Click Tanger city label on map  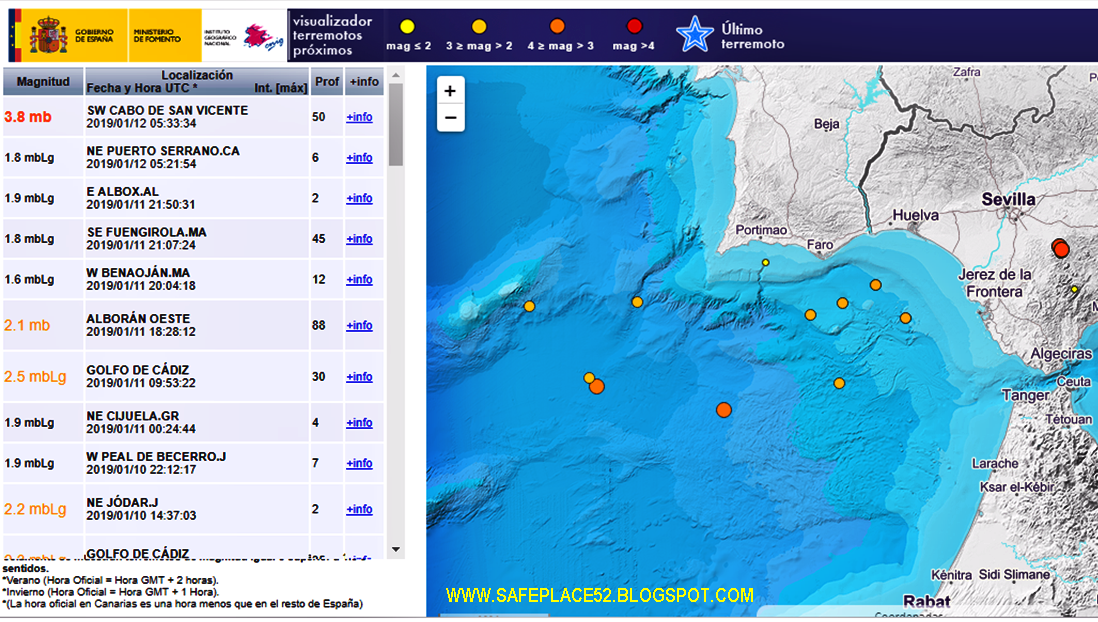point(1025,395)
